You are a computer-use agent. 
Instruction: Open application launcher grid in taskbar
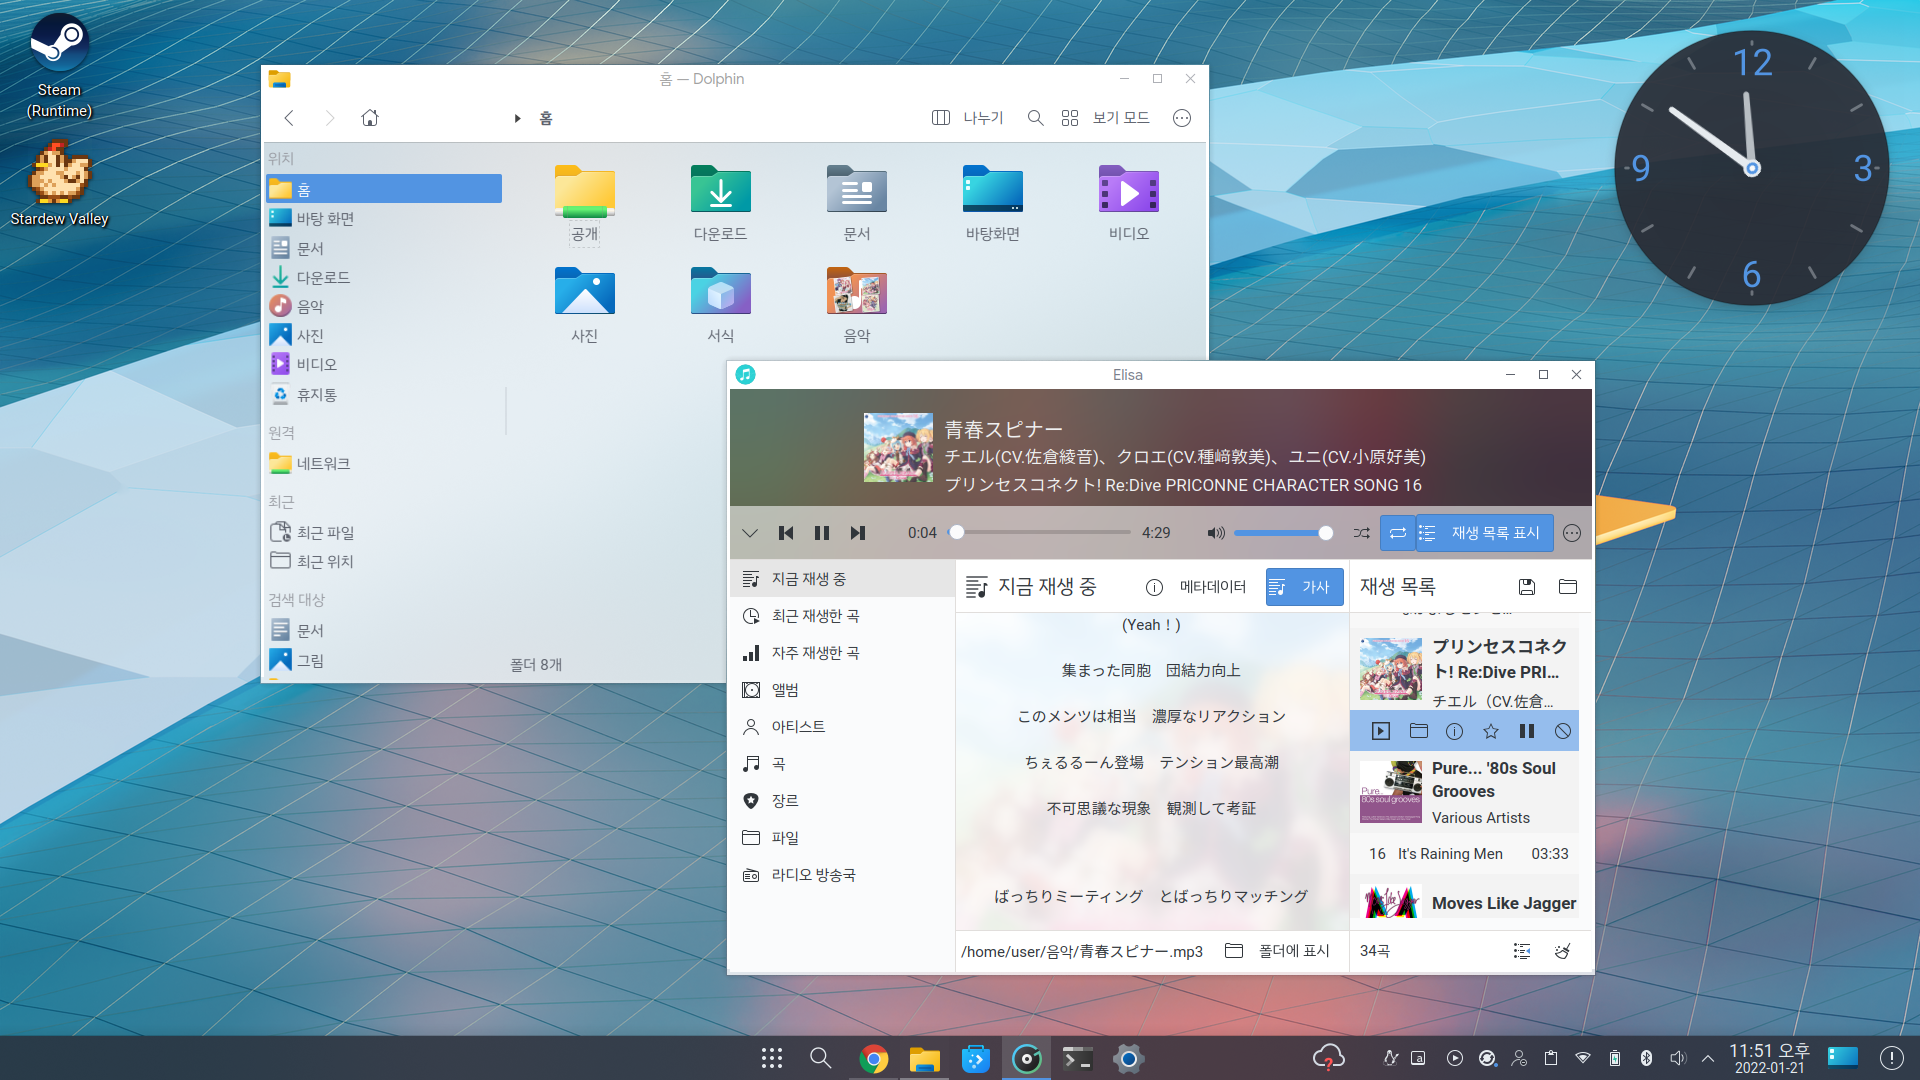click(771, 1058)
